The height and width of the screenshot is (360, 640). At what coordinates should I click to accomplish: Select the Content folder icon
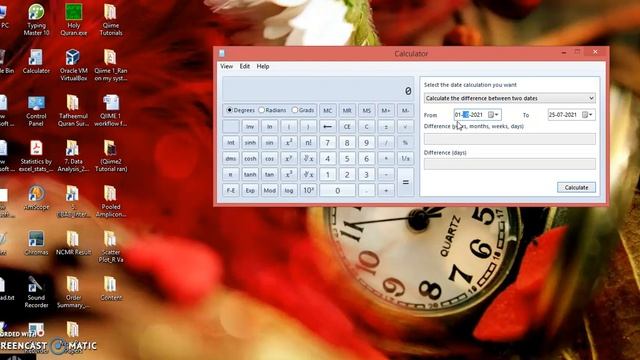coord(111,289)
